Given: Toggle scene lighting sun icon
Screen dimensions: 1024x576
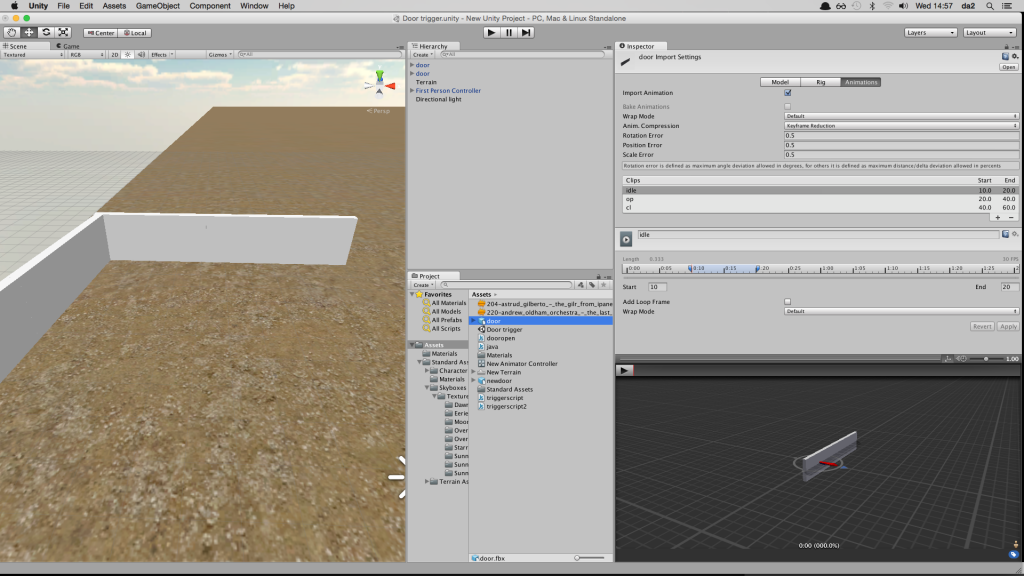Looking at the screenshot, I should [x=127, y=55].
